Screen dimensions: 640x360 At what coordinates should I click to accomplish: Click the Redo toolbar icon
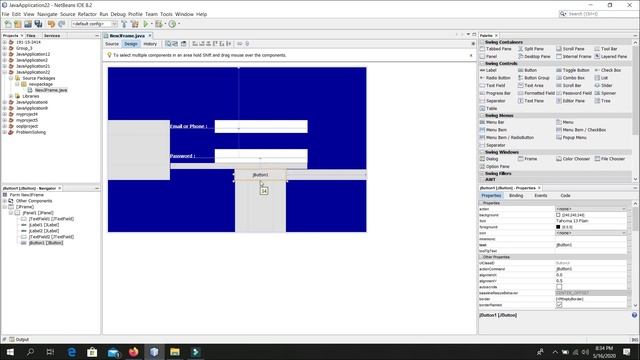tap(62, 24)
